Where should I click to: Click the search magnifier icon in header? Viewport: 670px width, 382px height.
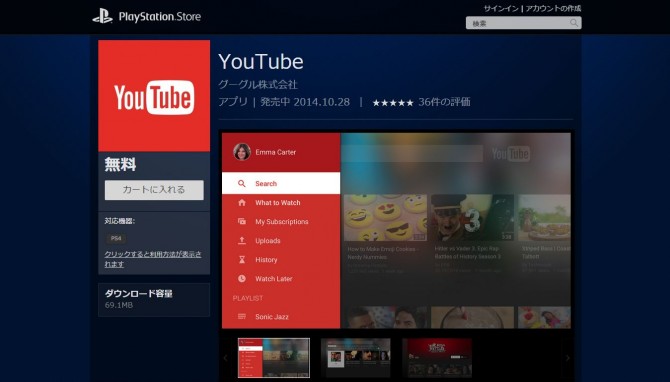(x=574, y=23)
